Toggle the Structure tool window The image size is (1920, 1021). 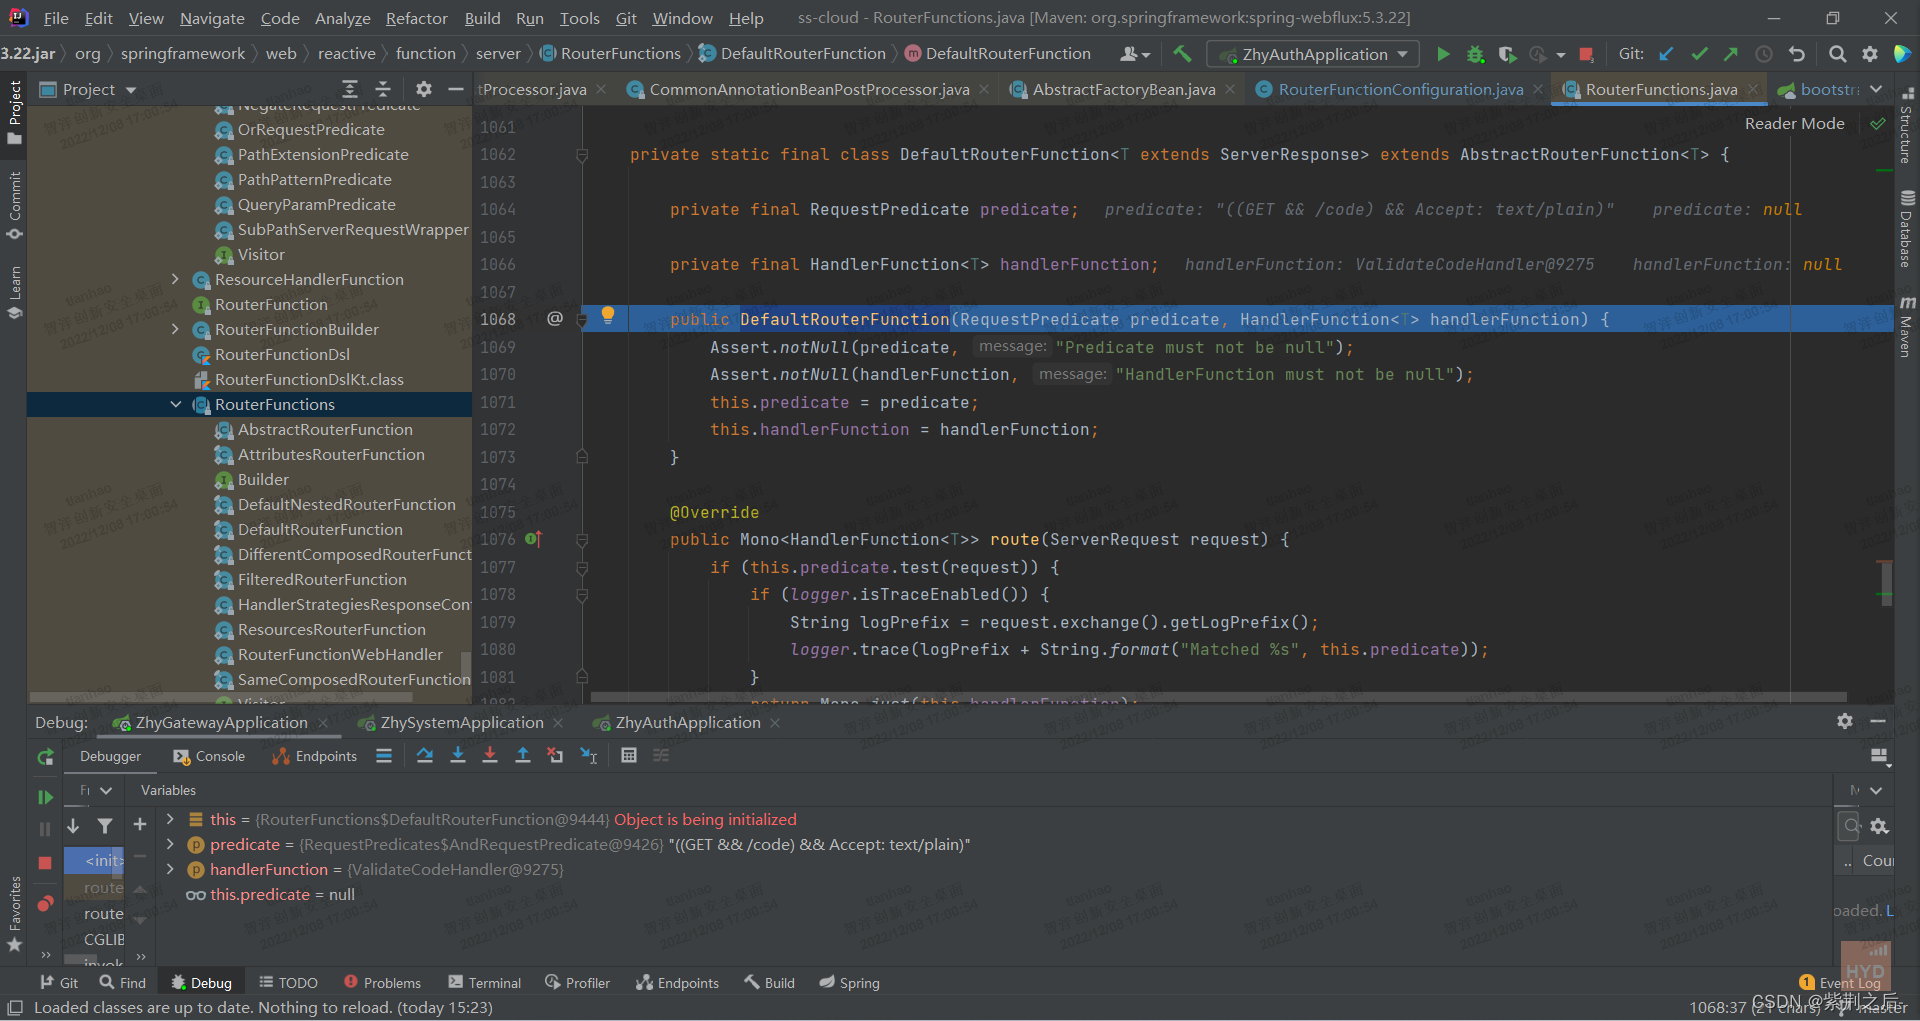(1907, 127)
